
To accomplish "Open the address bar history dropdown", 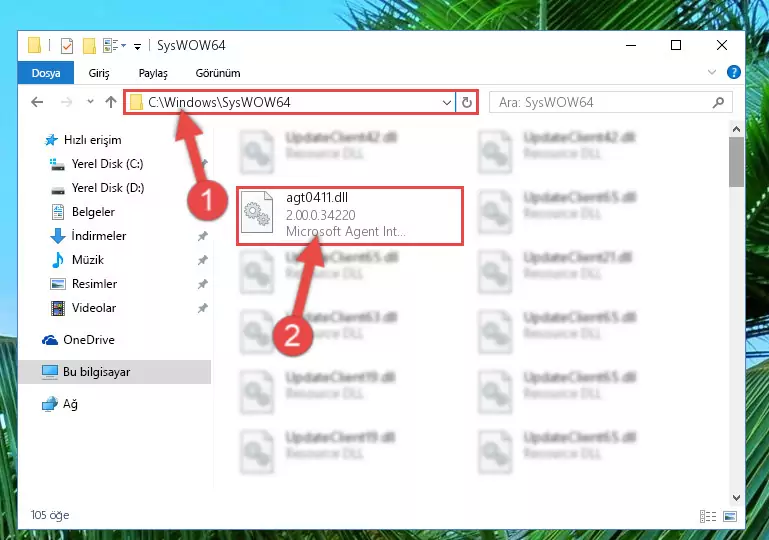I will (446, 103).
